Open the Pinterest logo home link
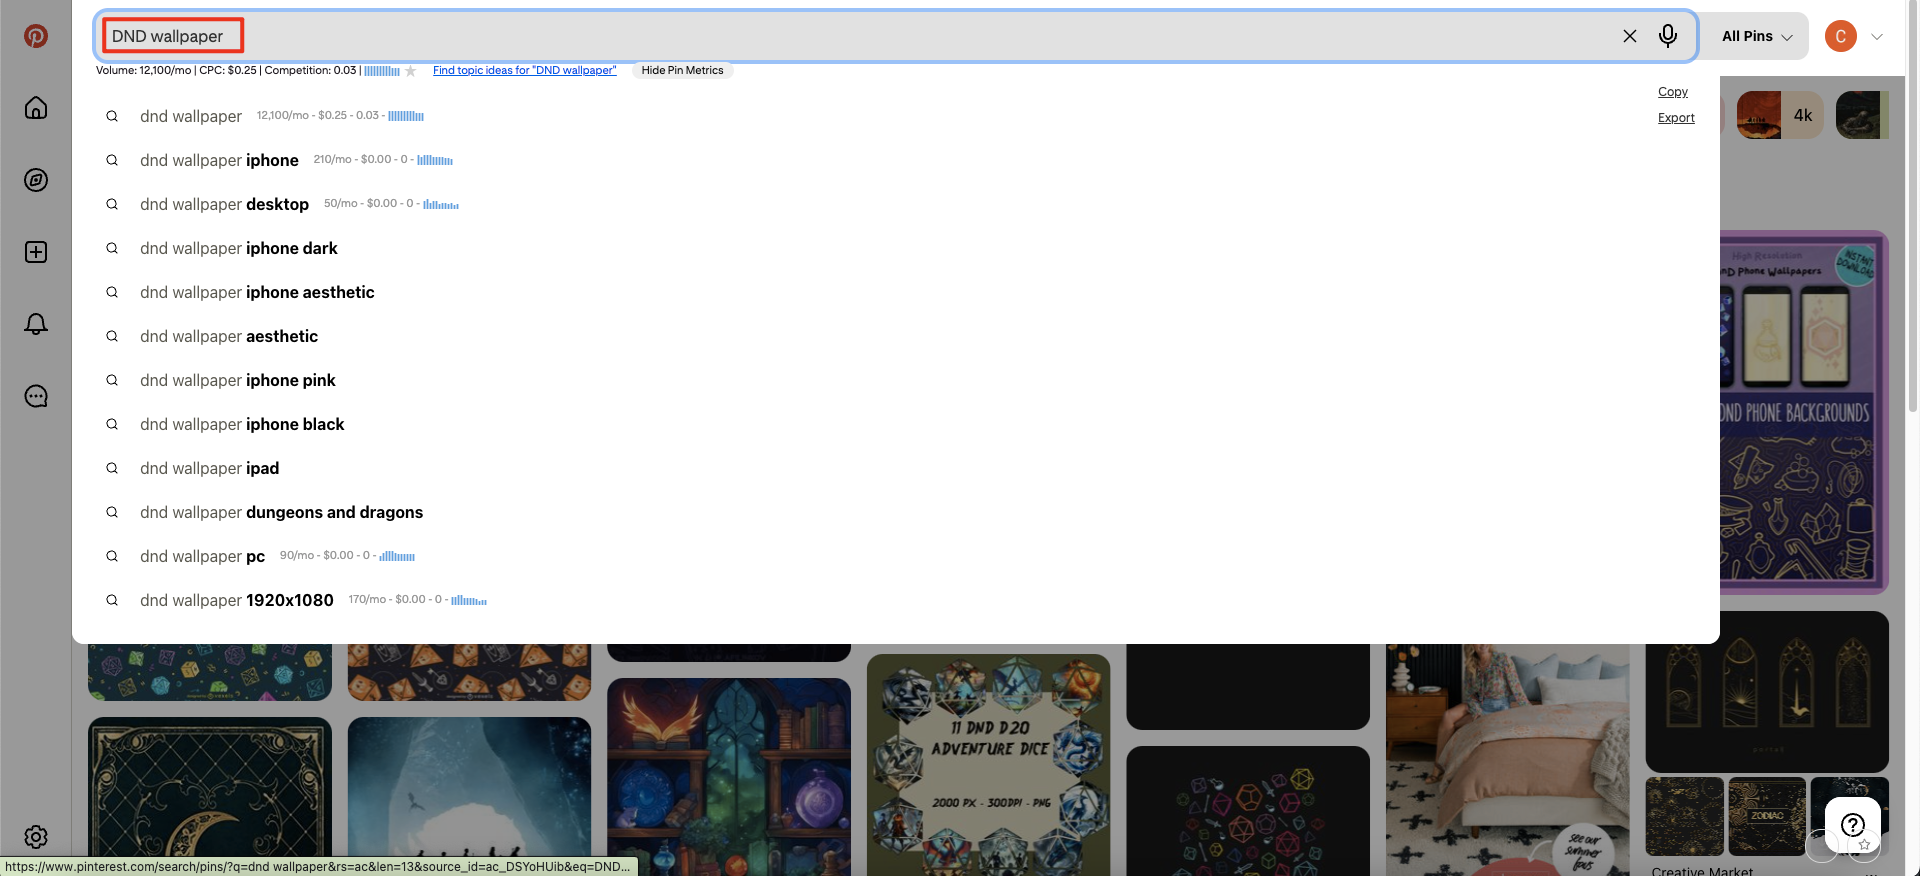The width and height of the screenshot is (1920, 876). [36, 36]
